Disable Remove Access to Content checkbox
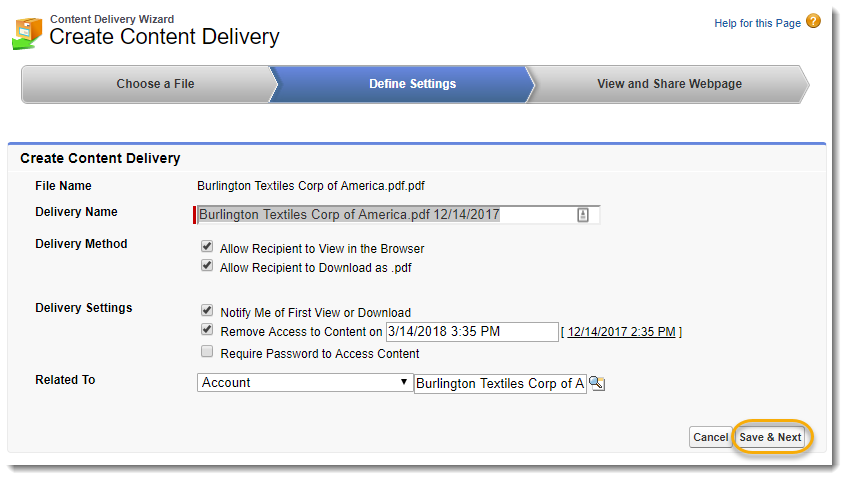 [x=207, y=330]
